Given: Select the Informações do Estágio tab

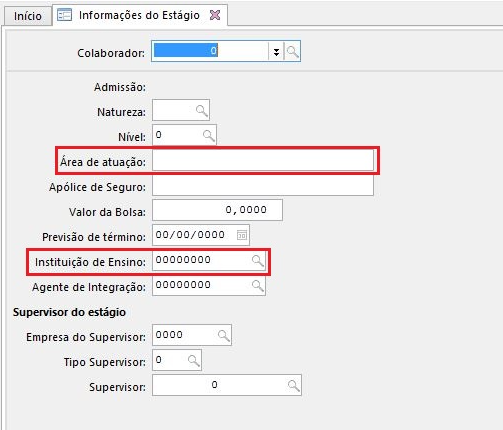Looking at the screenshot, I should [x=139, y=15].
